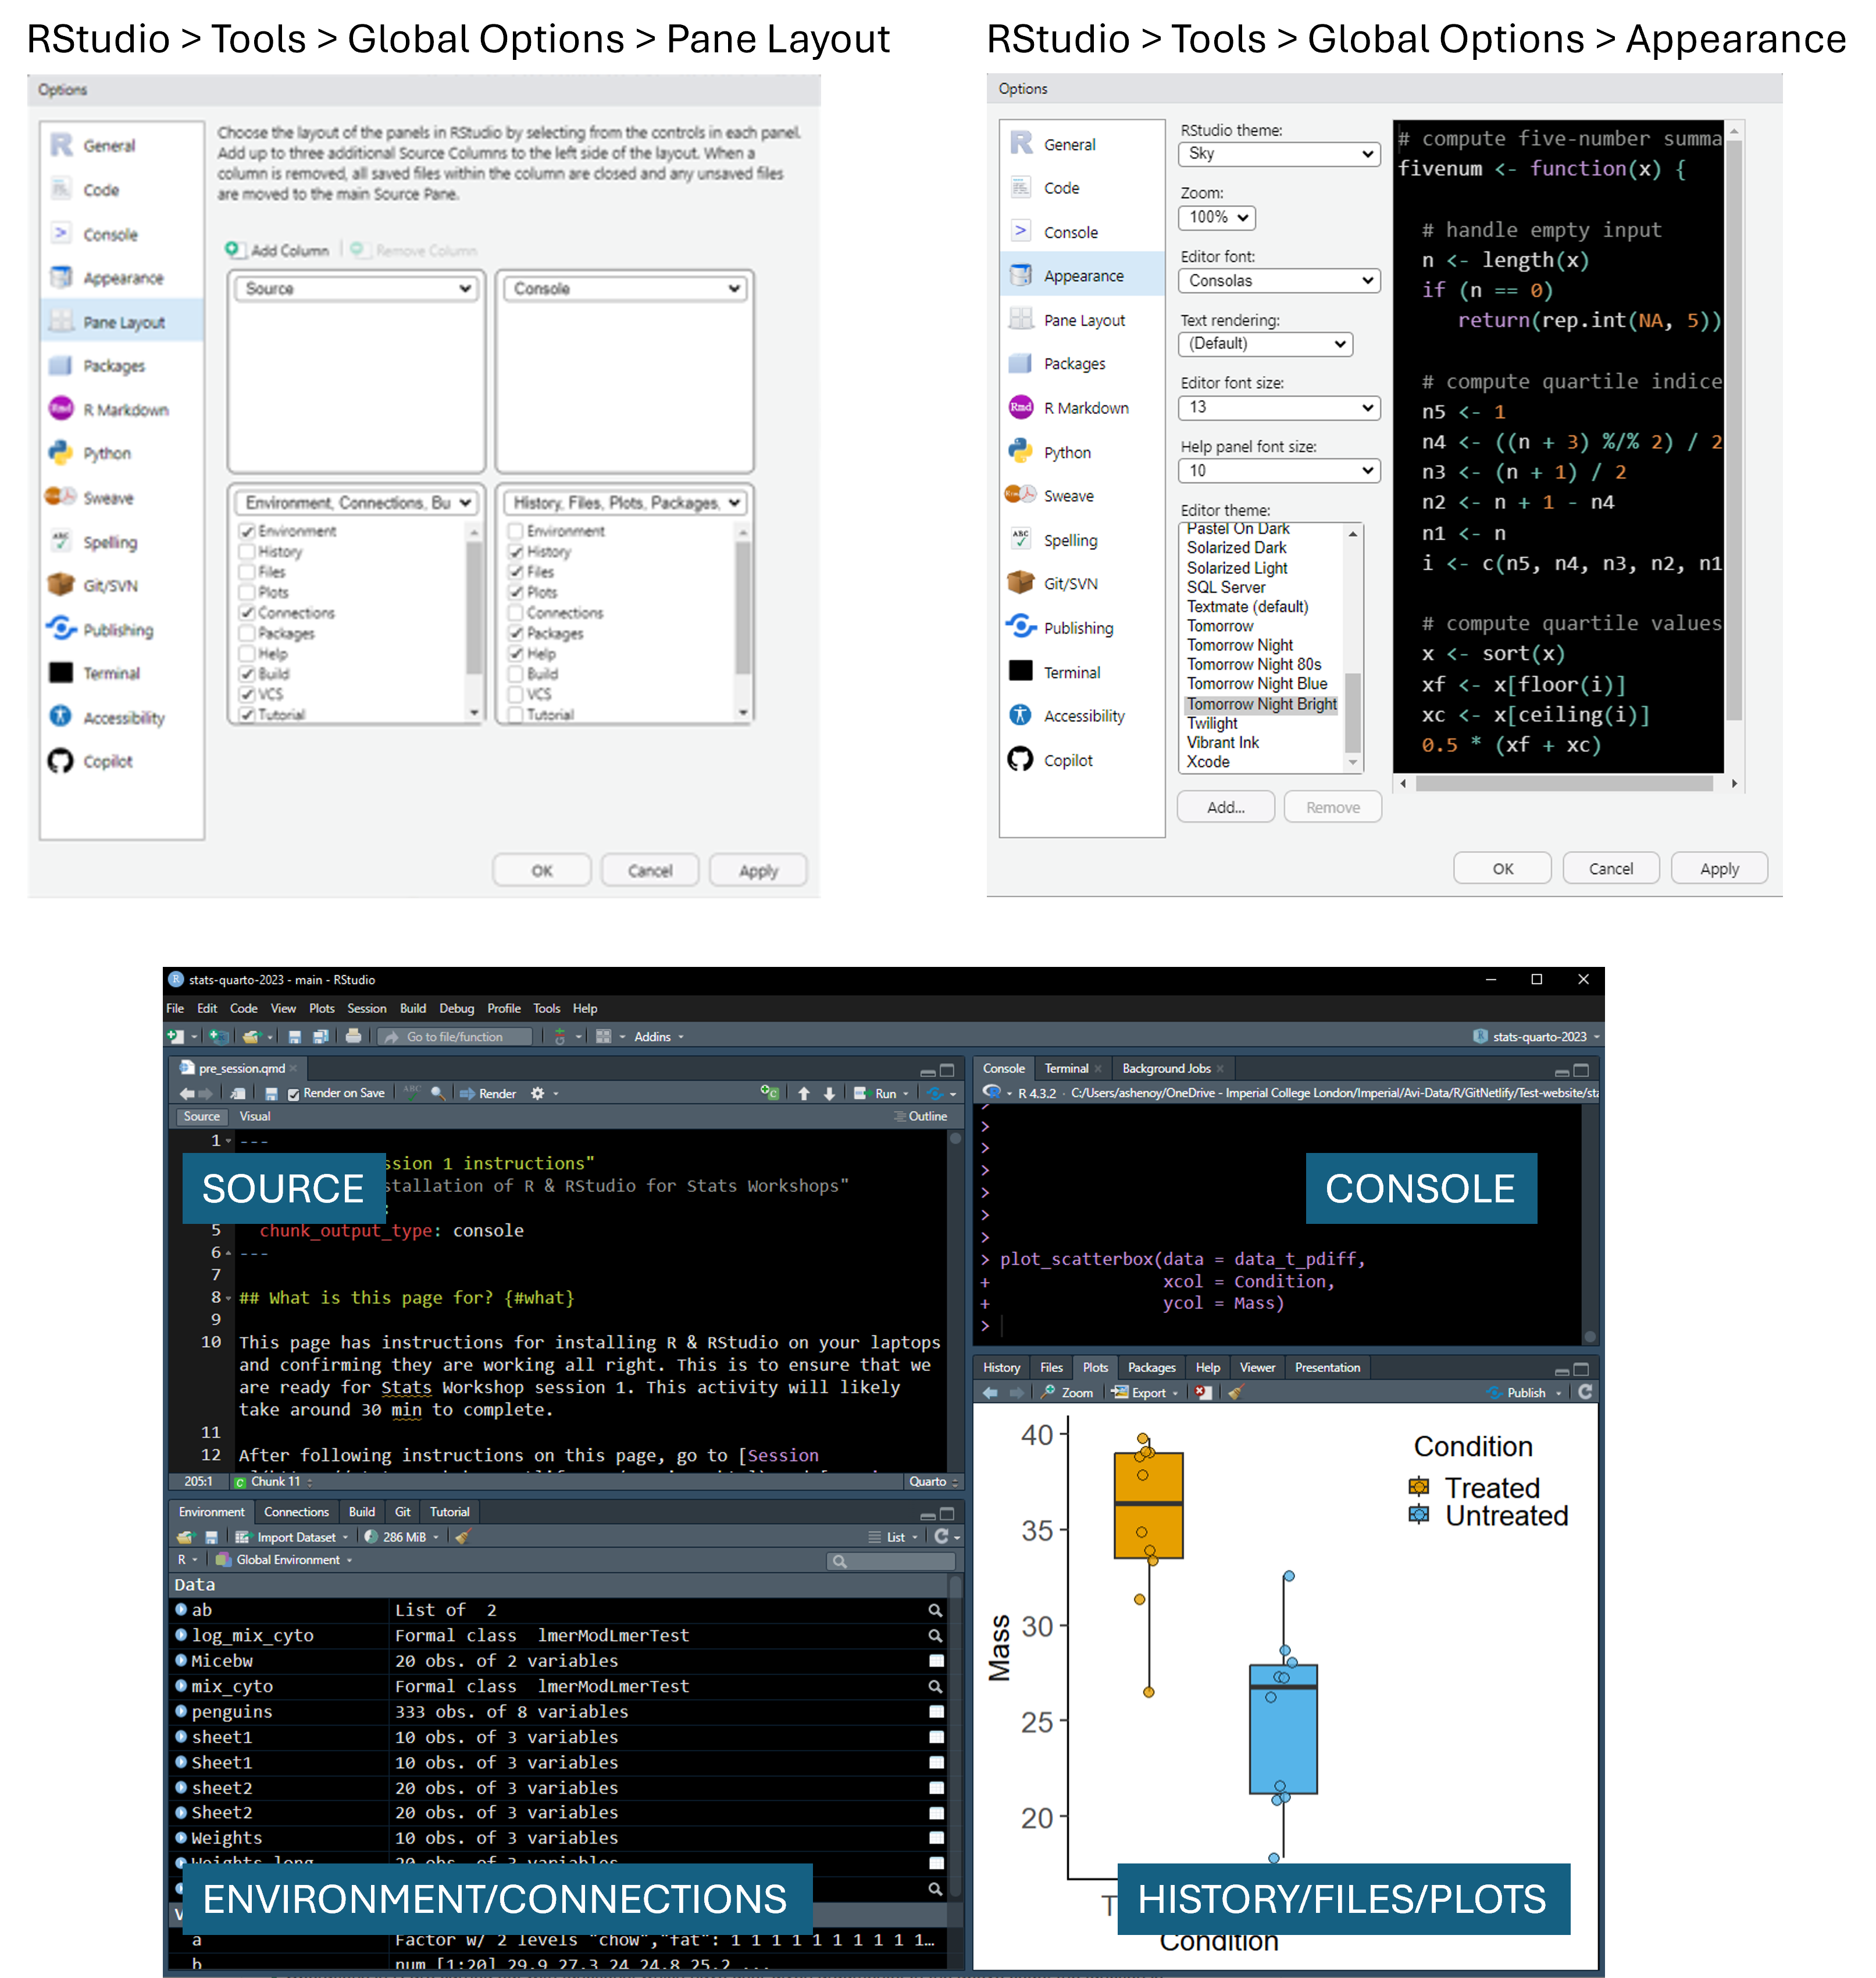Click the source editor back arrow
Screen dimensions: 1876x1978
tap(187, 1094)
